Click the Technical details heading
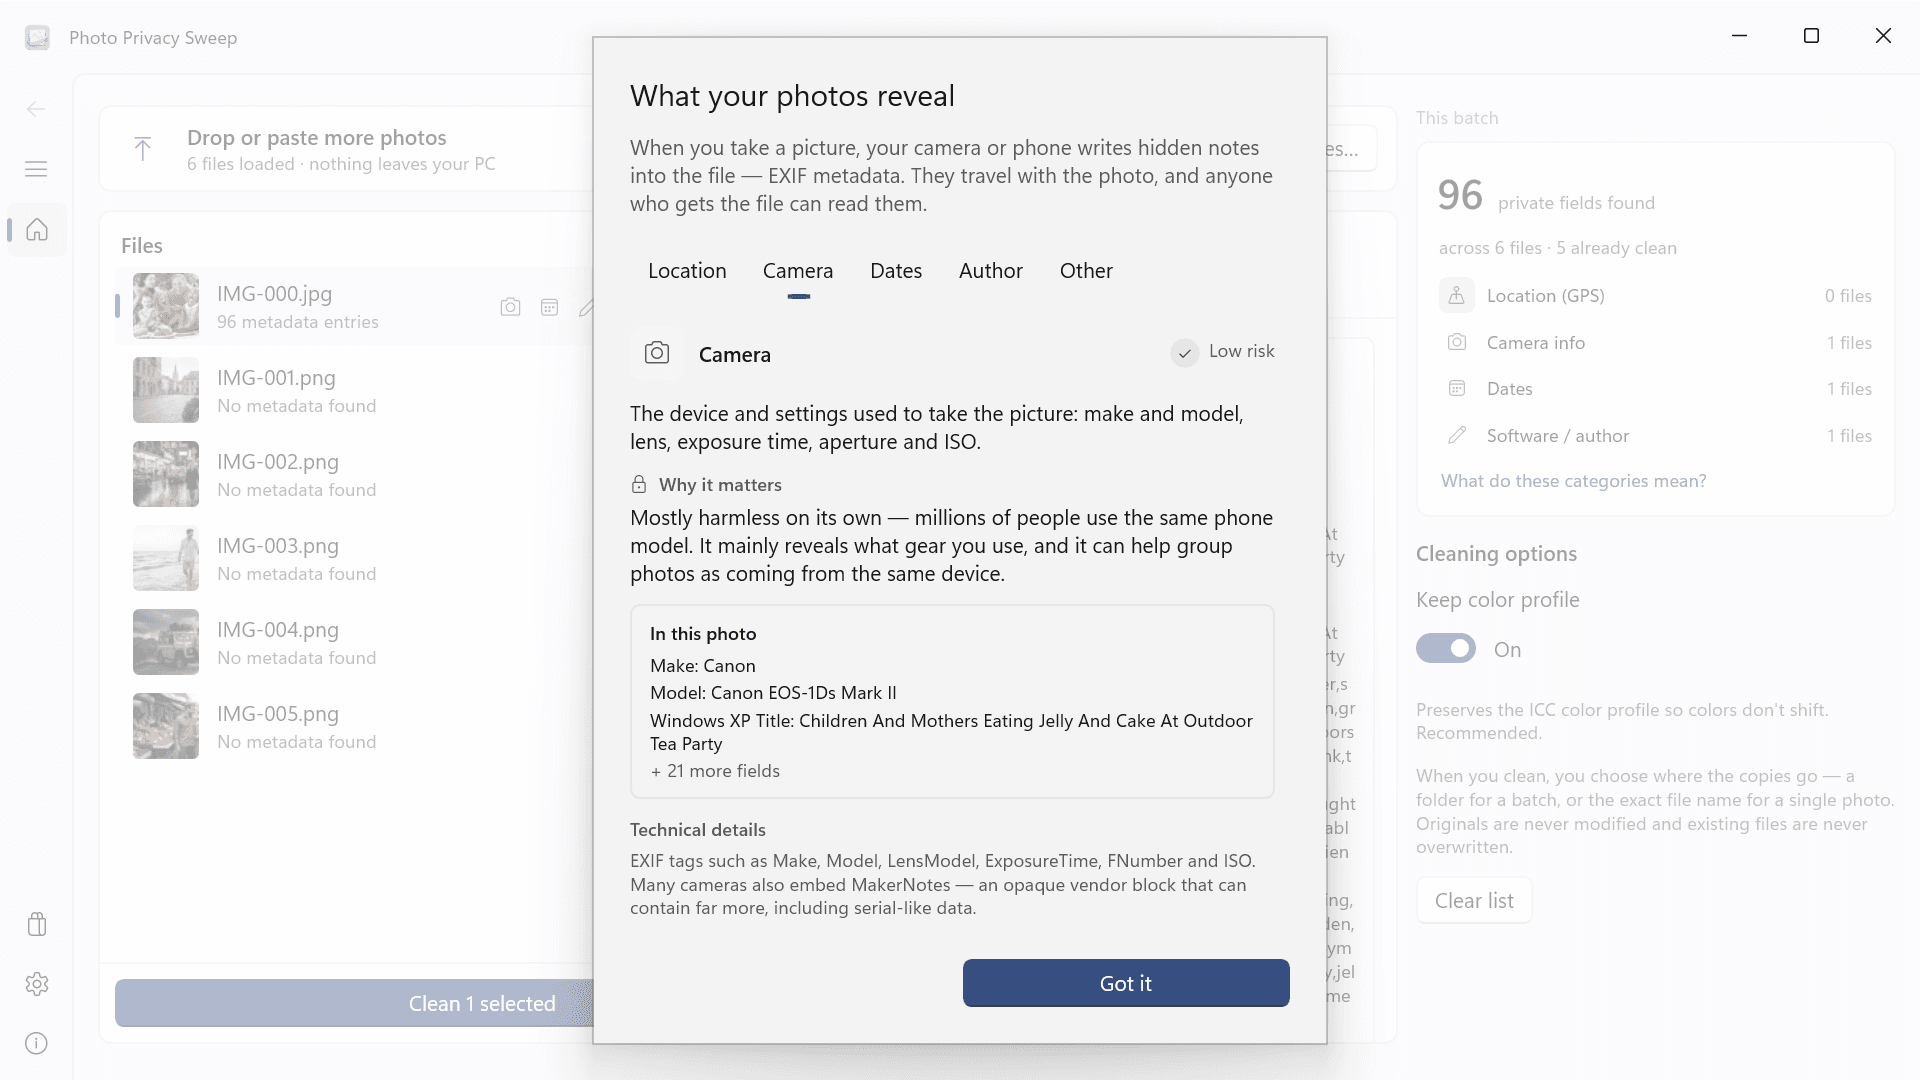Image resolution: width=1920 pixels, height=1080 pixels. point(698,830)
